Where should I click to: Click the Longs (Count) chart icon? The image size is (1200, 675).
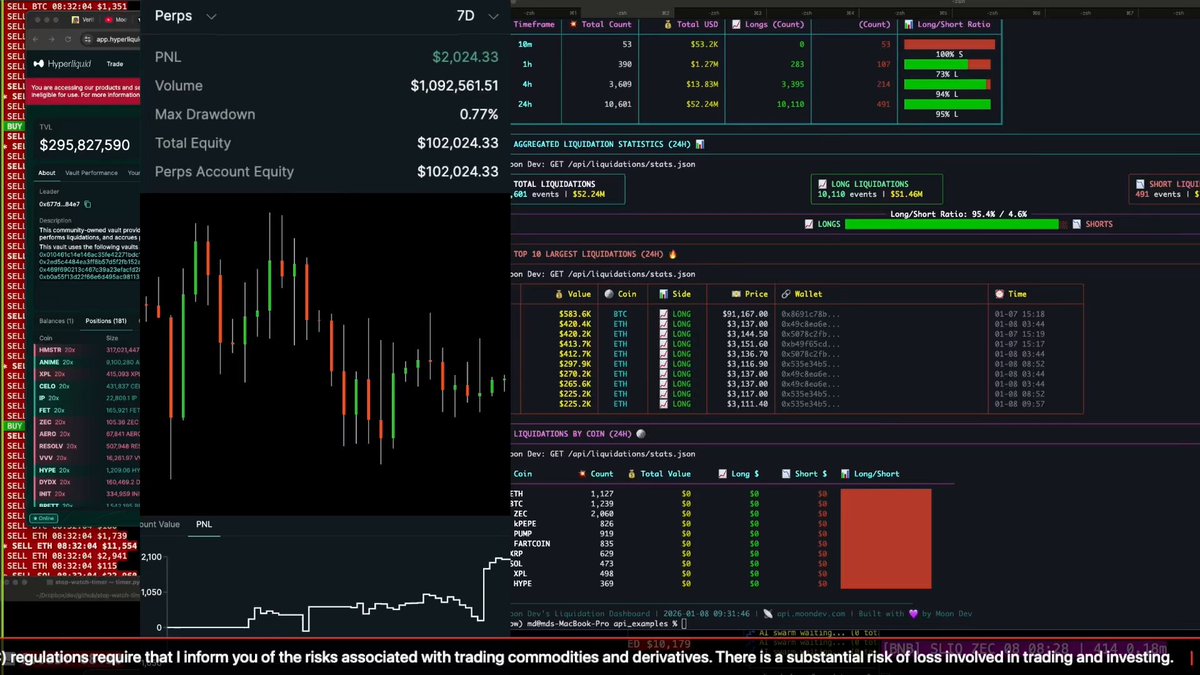coord(737,23)
